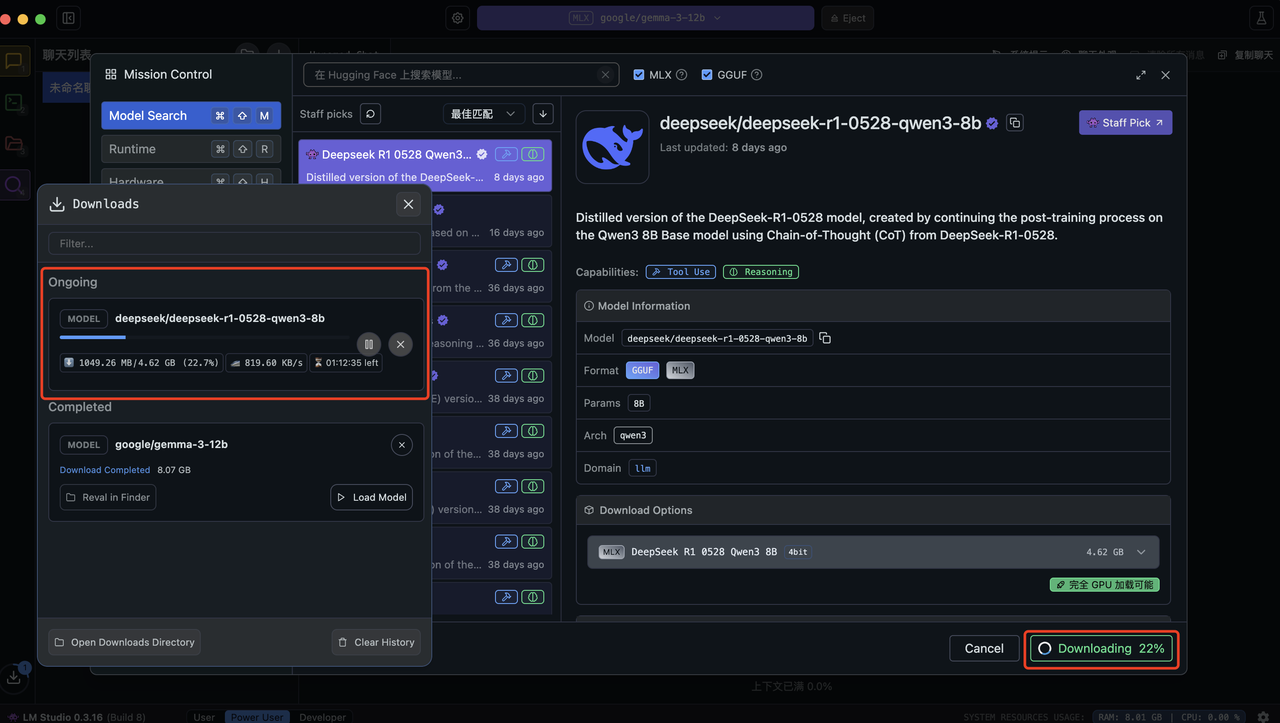This screenshot has width=1280, height=723.
Task: Open the 最佳匹配 sort dropdown
Action: pos(484,114)
